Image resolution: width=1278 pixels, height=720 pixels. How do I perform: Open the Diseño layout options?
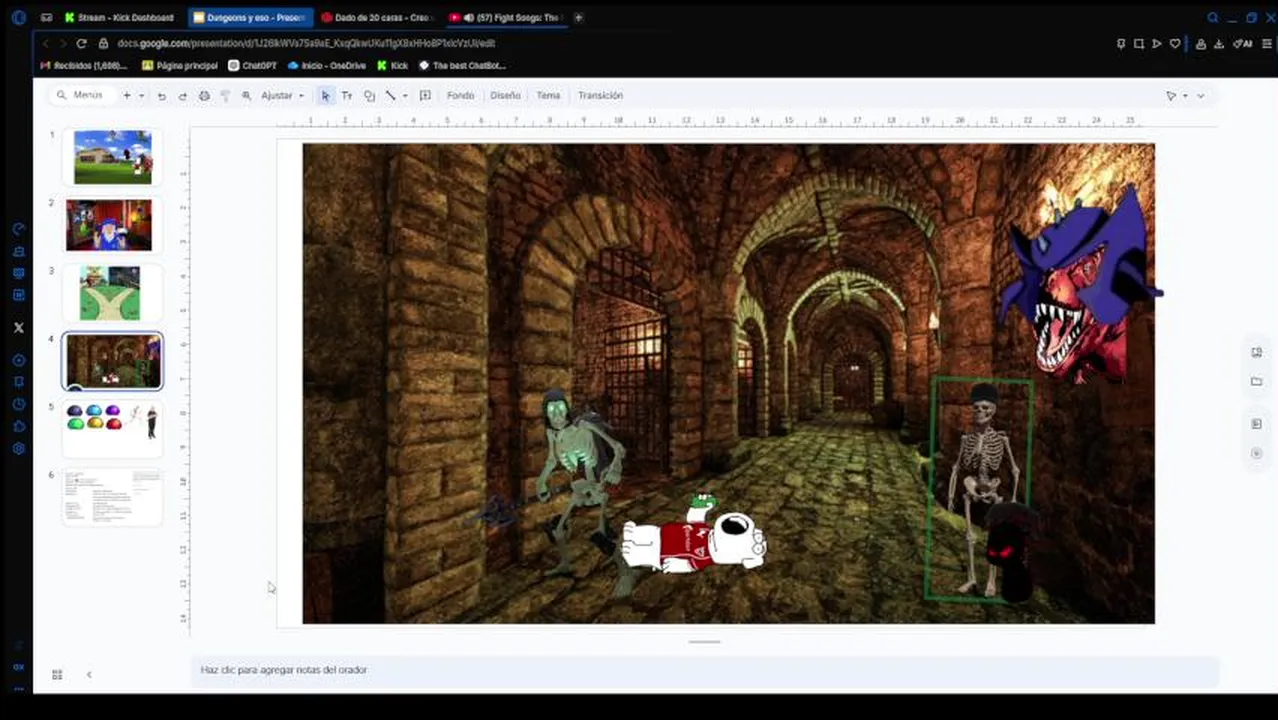[x=505, y=96]
